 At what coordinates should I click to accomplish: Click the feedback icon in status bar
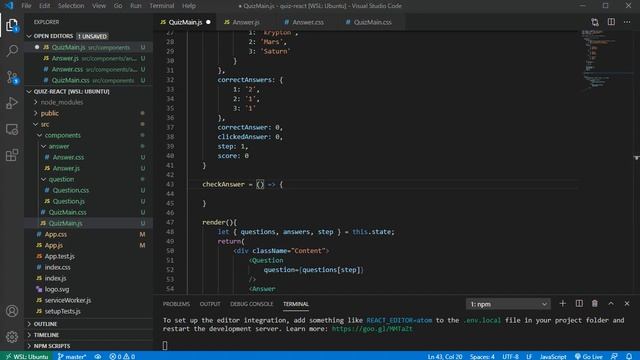614,356
